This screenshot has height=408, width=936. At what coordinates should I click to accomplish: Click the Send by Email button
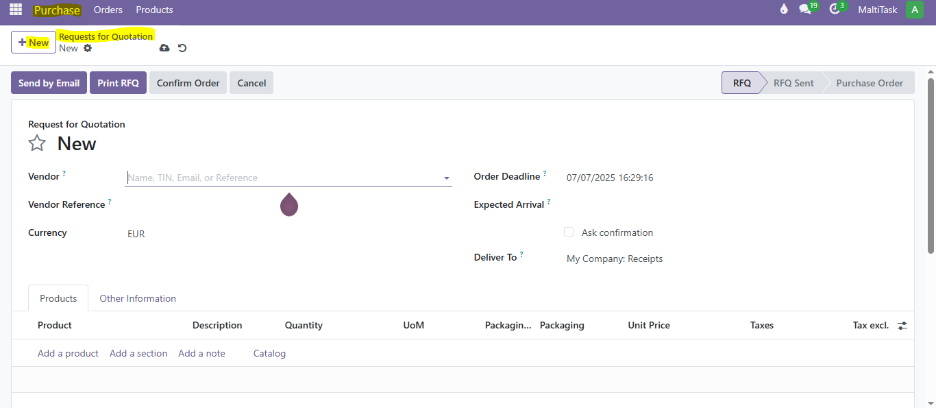[x=48, y=83]
